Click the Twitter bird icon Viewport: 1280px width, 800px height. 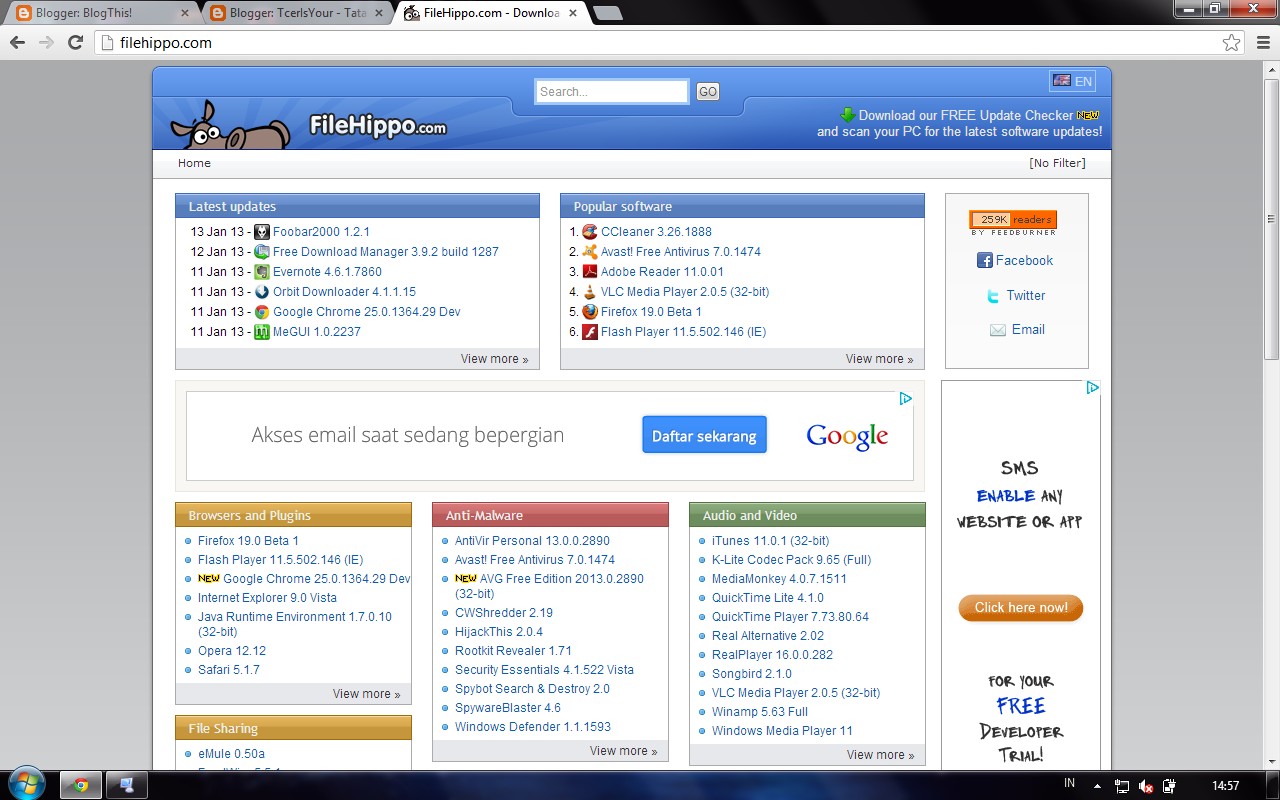coord(993,296)
